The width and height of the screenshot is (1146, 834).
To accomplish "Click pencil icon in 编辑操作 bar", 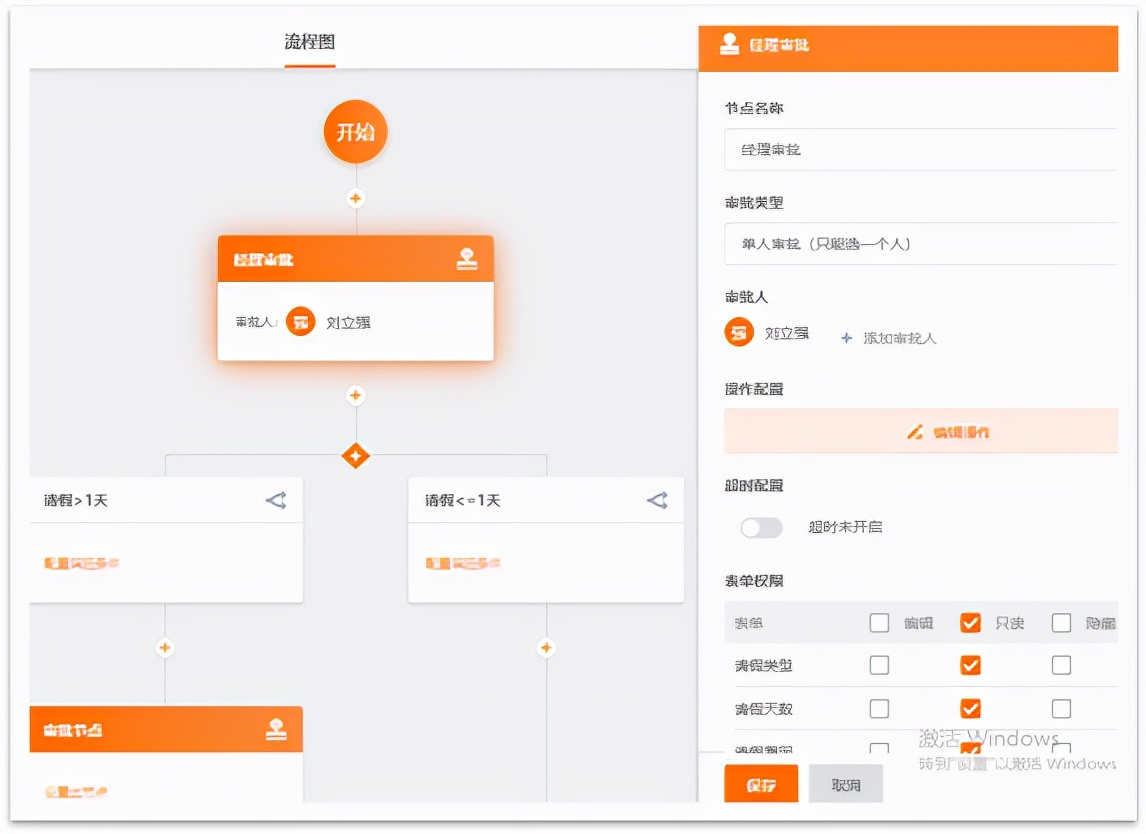I will tap(914, 433).
